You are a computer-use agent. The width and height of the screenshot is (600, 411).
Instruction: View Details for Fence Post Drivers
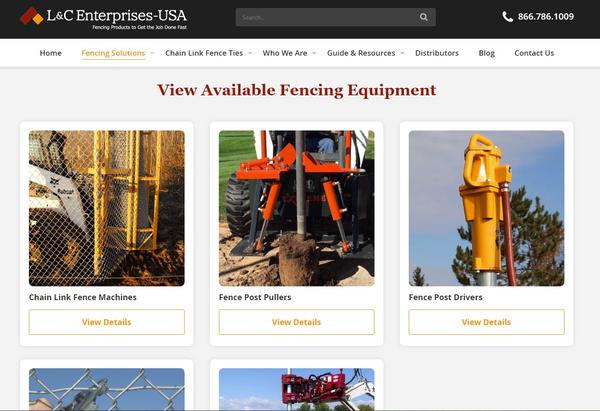click(x=486, y=322)
